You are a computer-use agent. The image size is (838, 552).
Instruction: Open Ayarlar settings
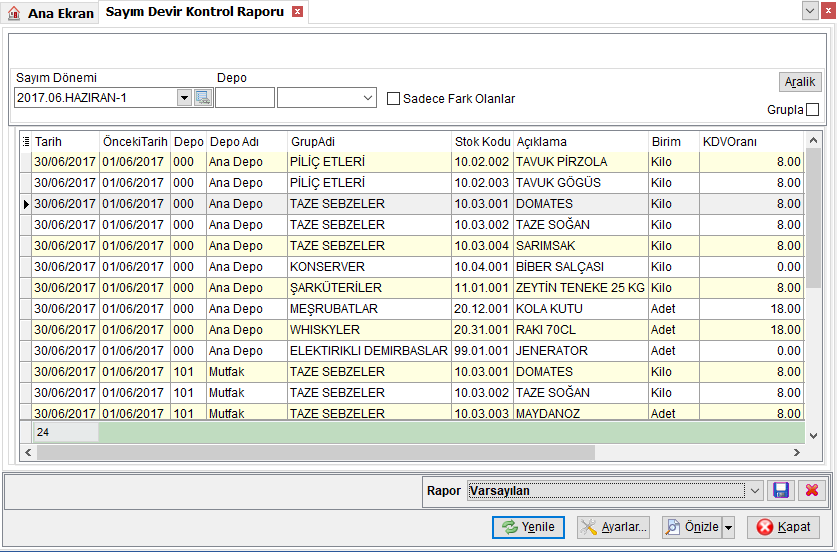(x=614, y=527)
